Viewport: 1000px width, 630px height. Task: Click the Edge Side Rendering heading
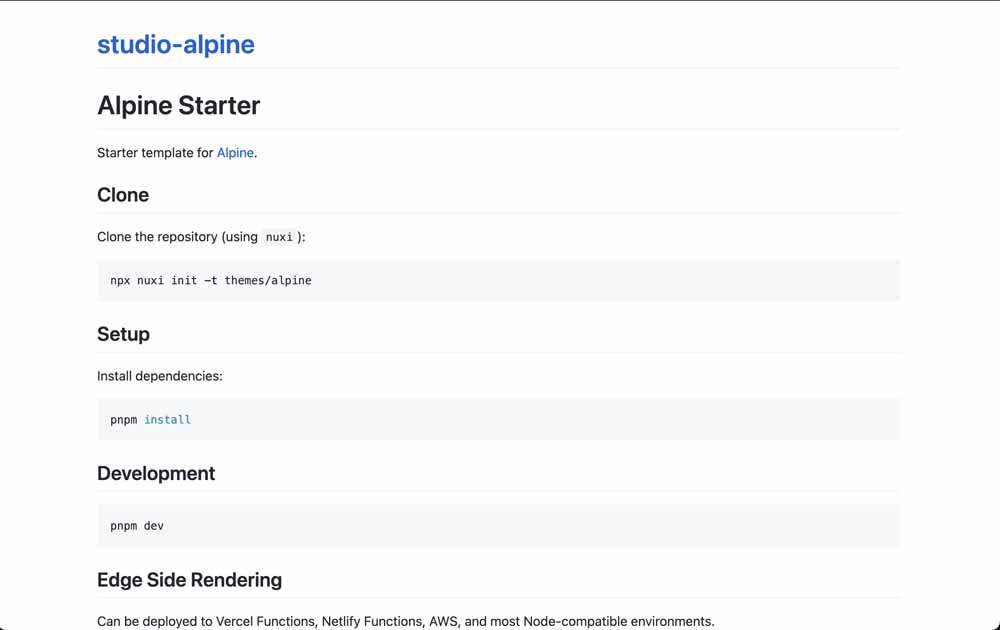coord(189,580)
